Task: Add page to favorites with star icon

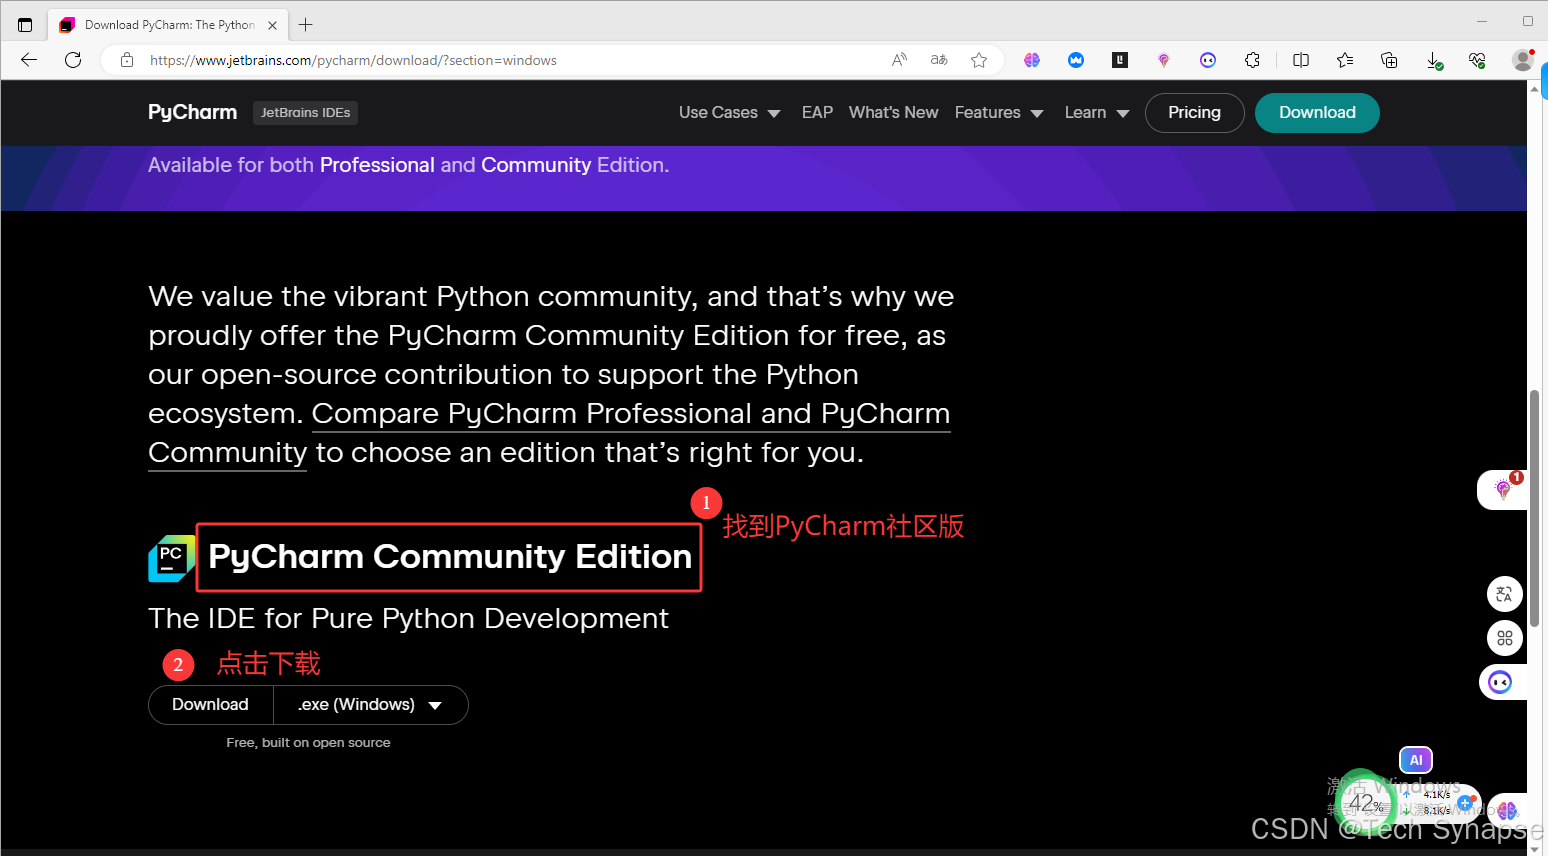Action: tap(979, 60)
